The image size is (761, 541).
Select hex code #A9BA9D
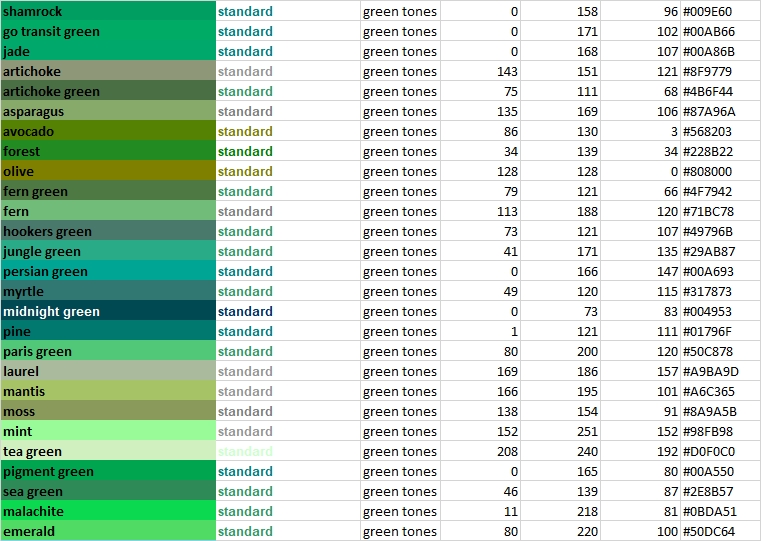coord(711,372)
